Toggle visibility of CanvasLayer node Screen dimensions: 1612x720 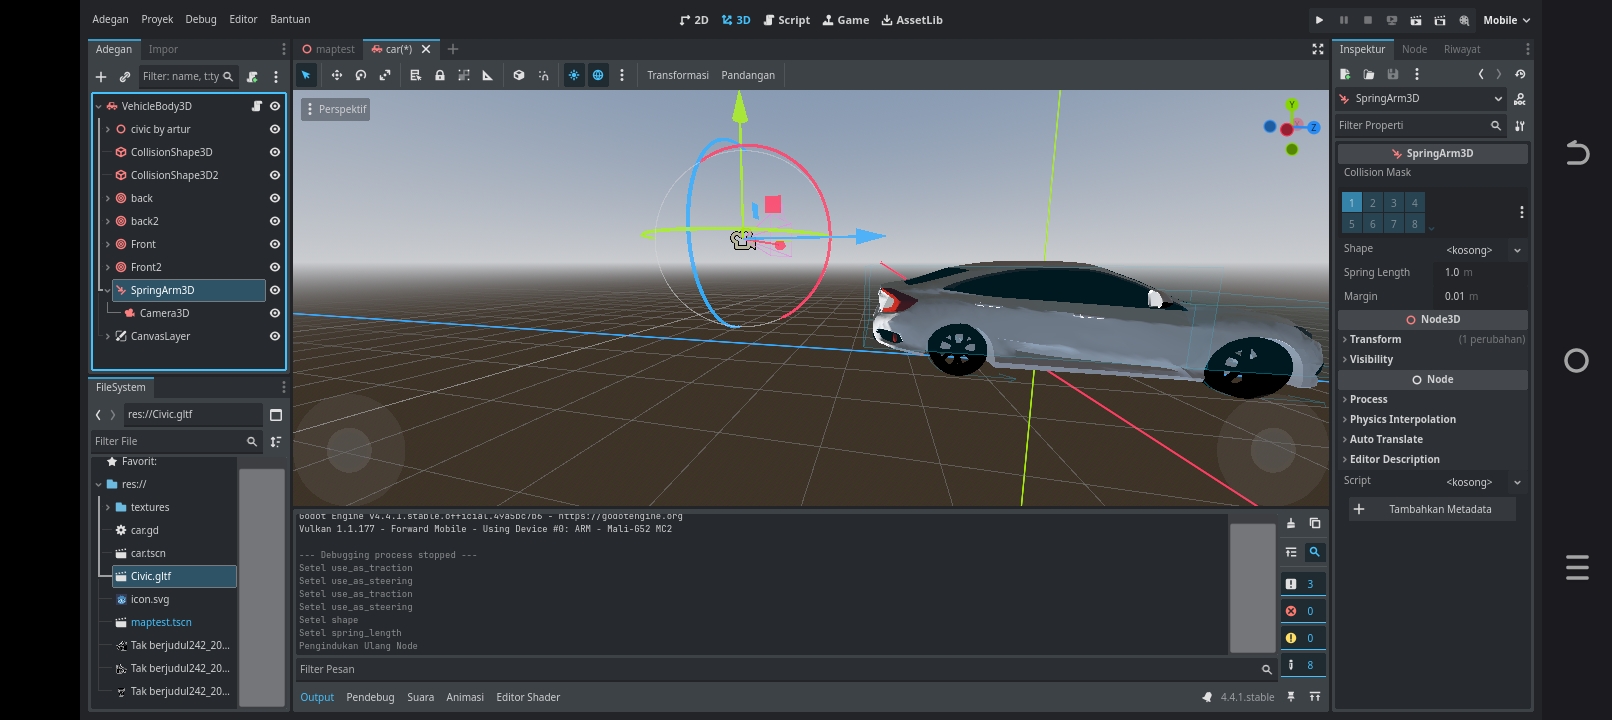pyautogui.click(x=275, y=336)
